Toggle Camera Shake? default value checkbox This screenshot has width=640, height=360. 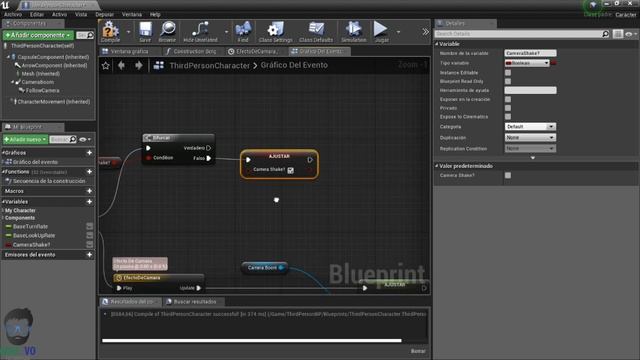(508, 176)
